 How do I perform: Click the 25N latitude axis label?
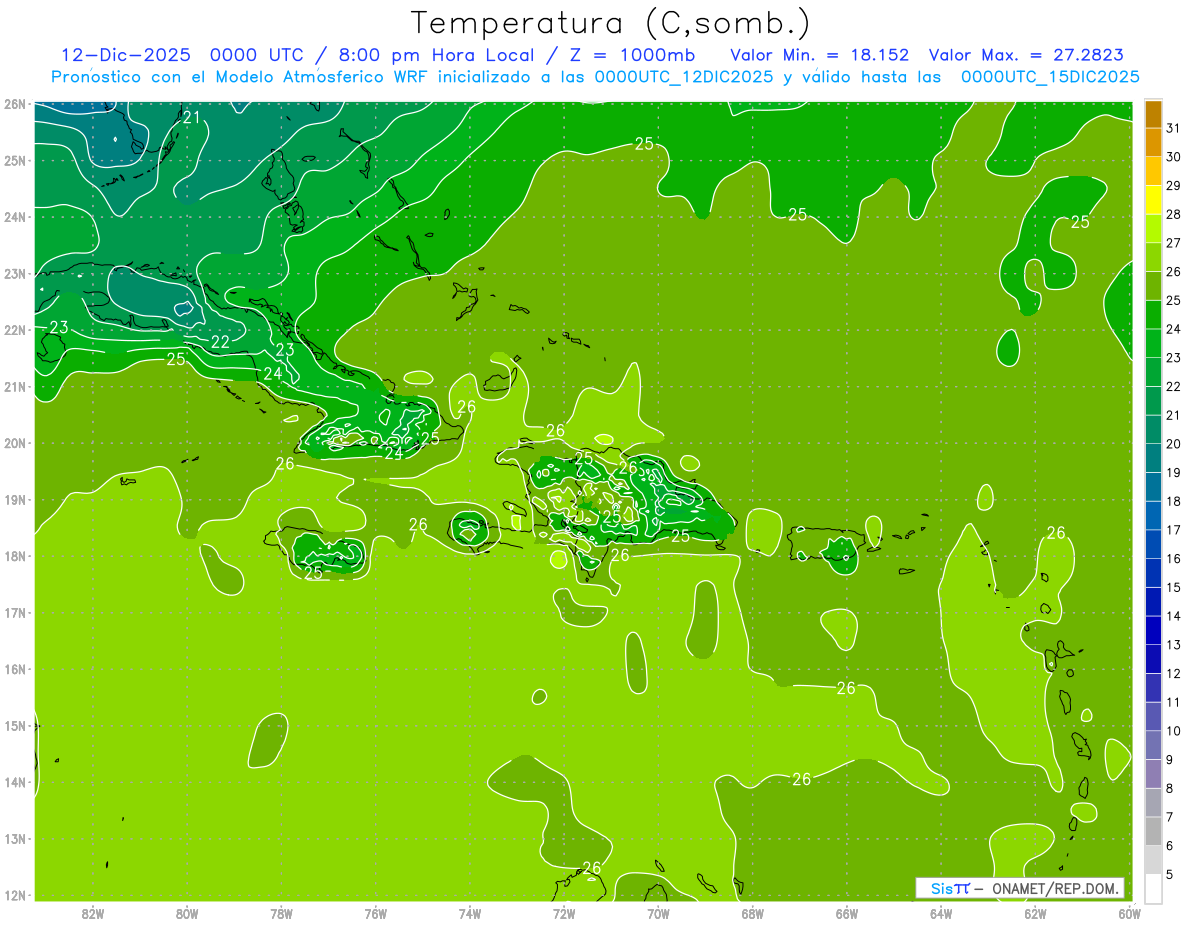[x=15, y=160]
